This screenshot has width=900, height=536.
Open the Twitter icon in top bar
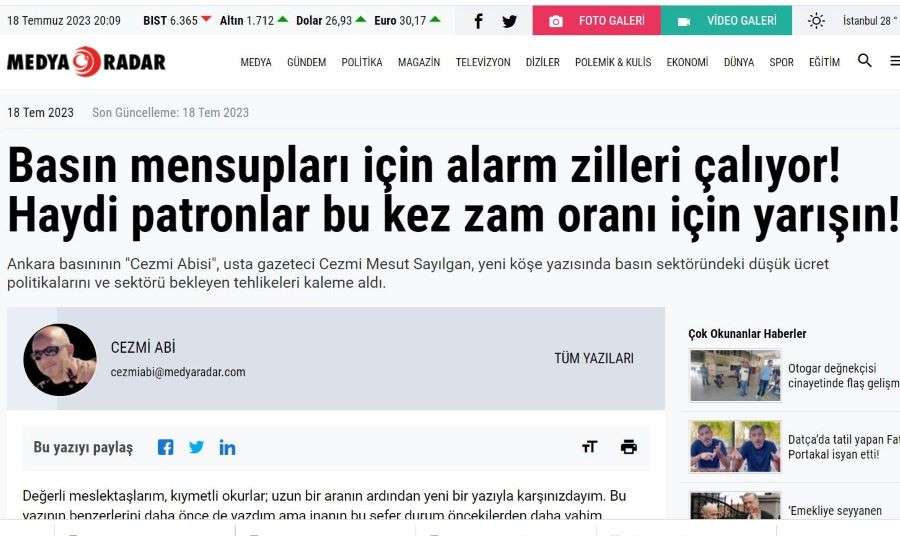(x=509, y=21)
